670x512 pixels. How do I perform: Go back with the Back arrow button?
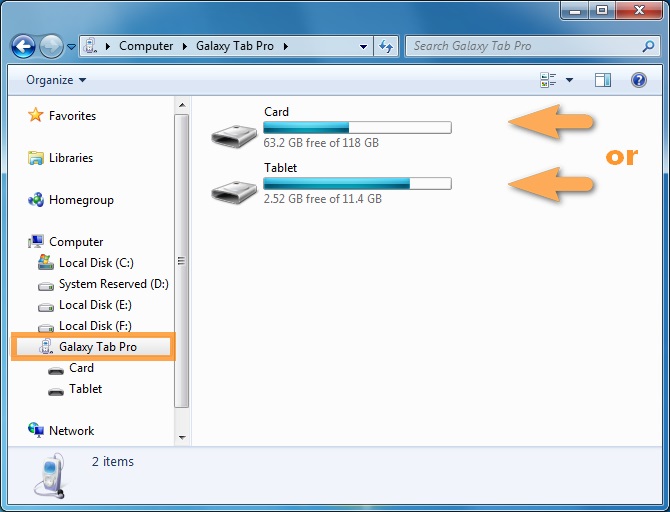click(23, 46)
